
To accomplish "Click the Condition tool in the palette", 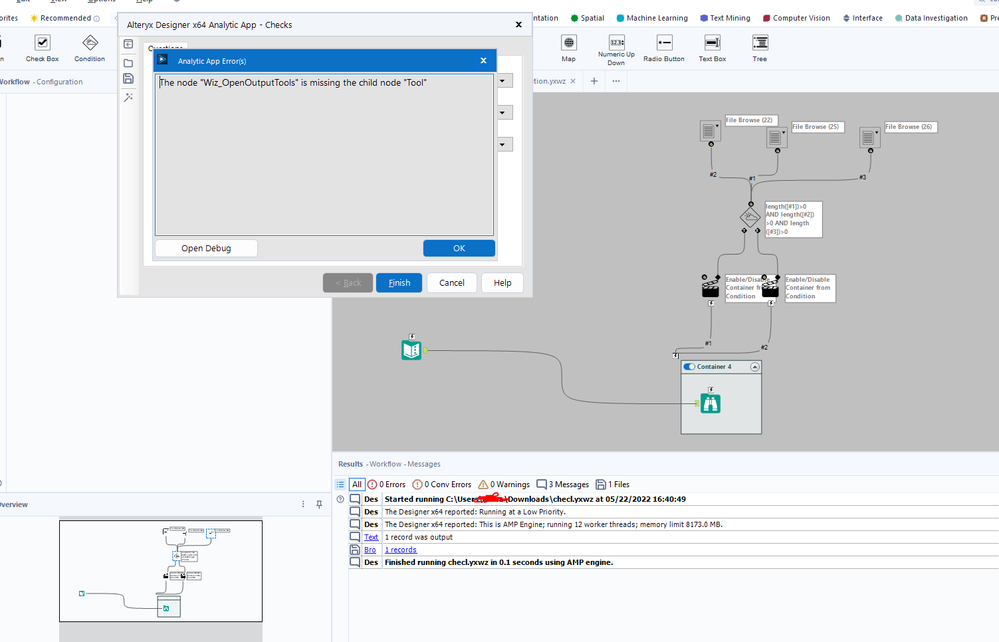I will coord(89,44).
